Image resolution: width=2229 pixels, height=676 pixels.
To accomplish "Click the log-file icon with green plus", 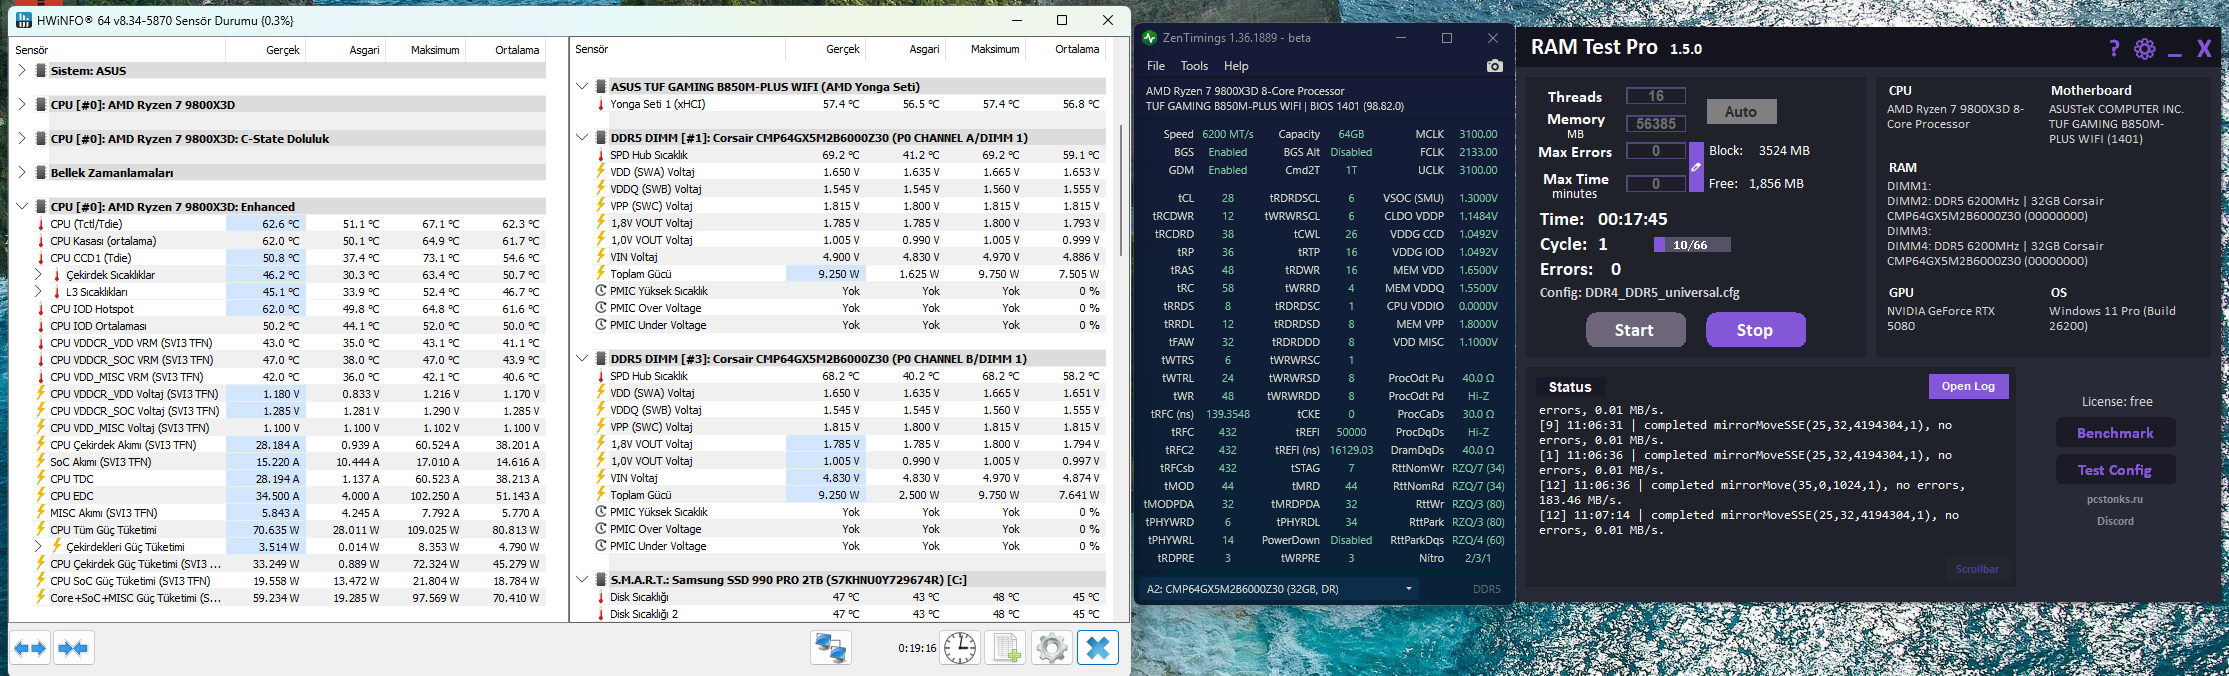I will click(1006, 648).
